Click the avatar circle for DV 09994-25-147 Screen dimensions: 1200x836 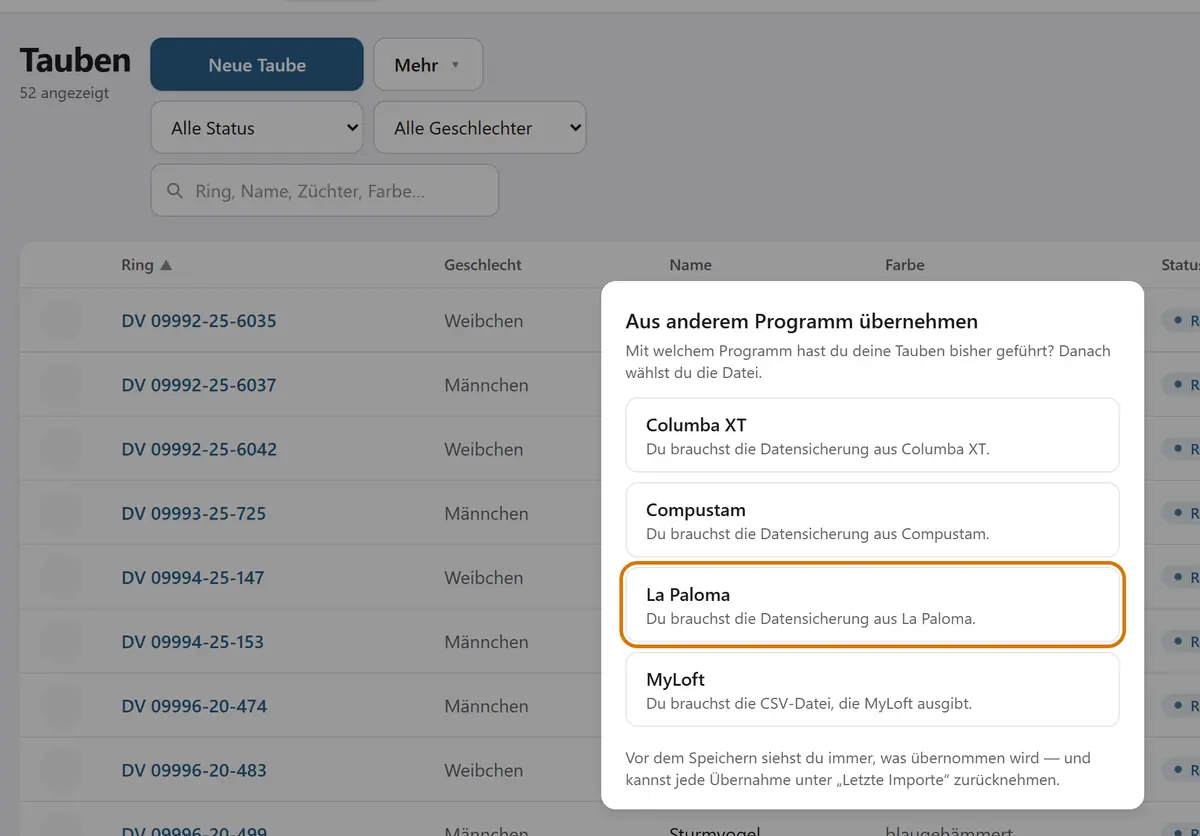tap(60, 578)
